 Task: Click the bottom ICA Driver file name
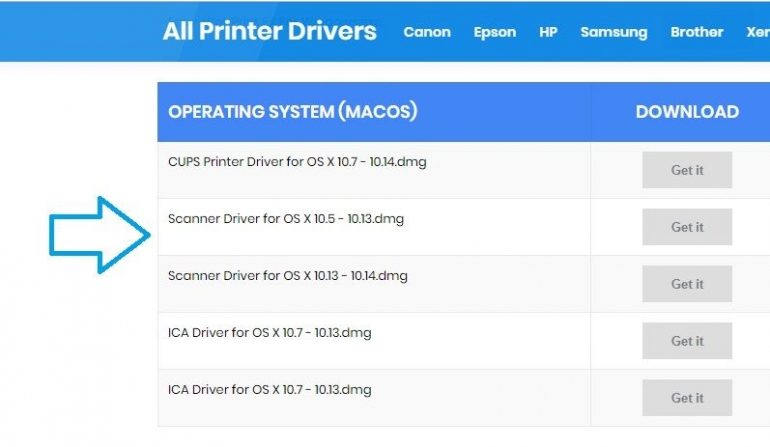[270, 389]
